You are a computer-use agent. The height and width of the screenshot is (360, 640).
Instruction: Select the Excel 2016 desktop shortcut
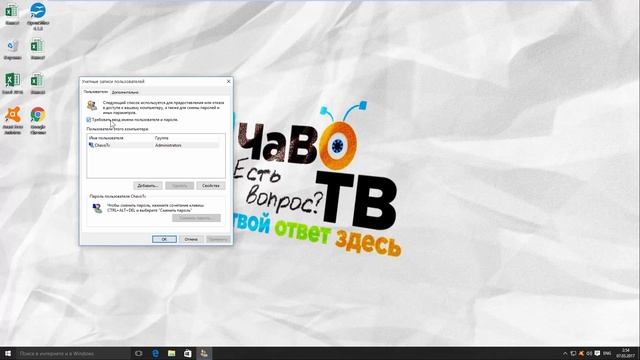coord(12,84)
